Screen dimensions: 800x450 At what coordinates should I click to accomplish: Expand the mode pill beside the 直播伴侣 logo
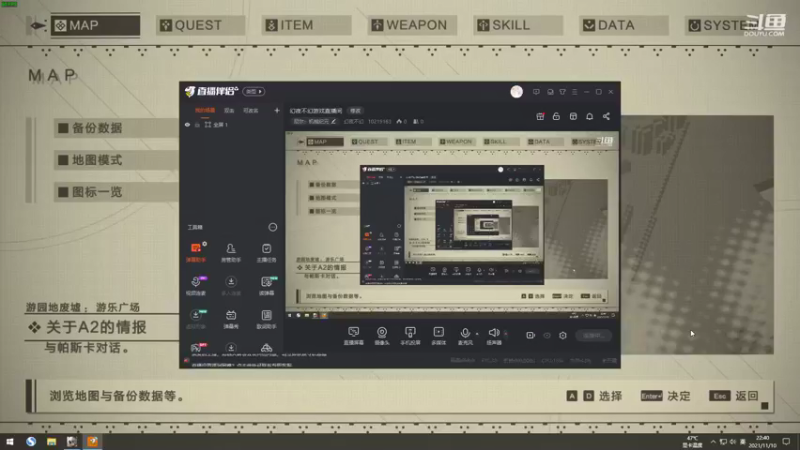(254, 91)
